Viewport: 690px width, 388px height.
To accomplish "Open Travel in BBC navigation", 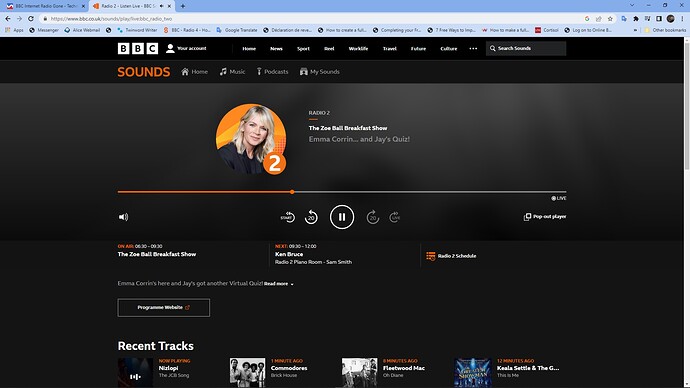I will (x=389, y=49).
